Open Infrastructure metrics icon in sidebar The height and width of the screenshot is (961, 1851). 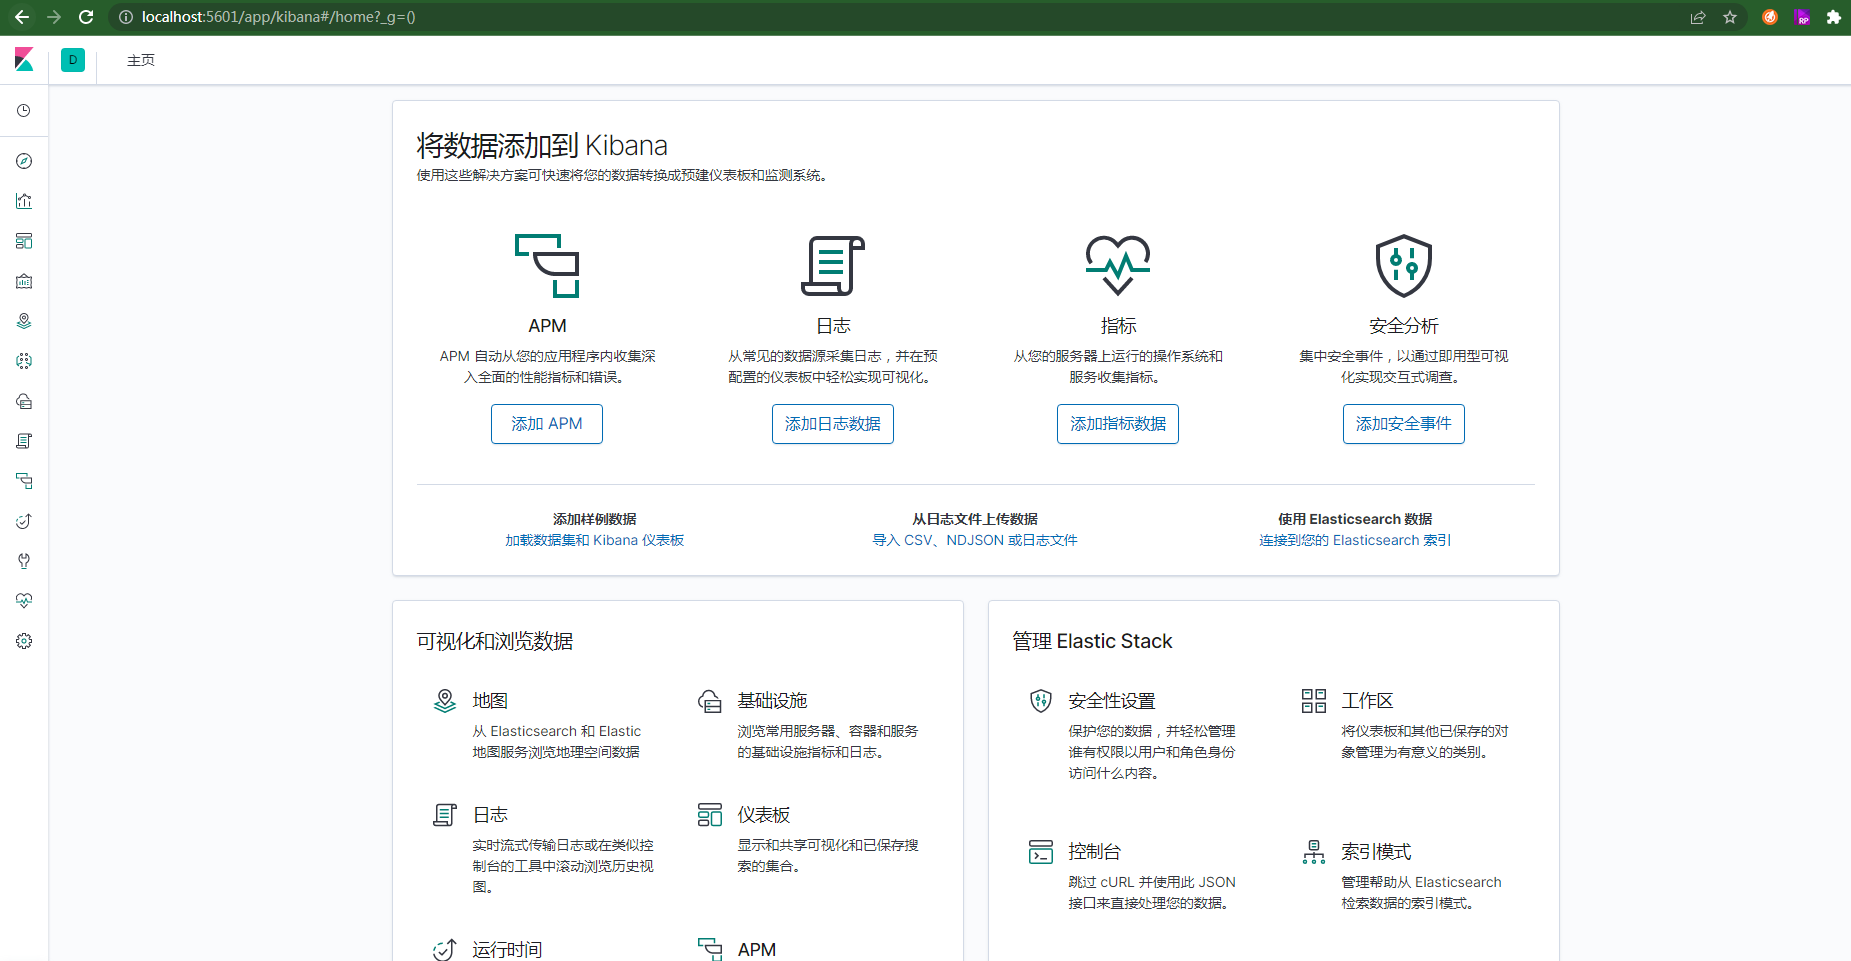point(24,401)
